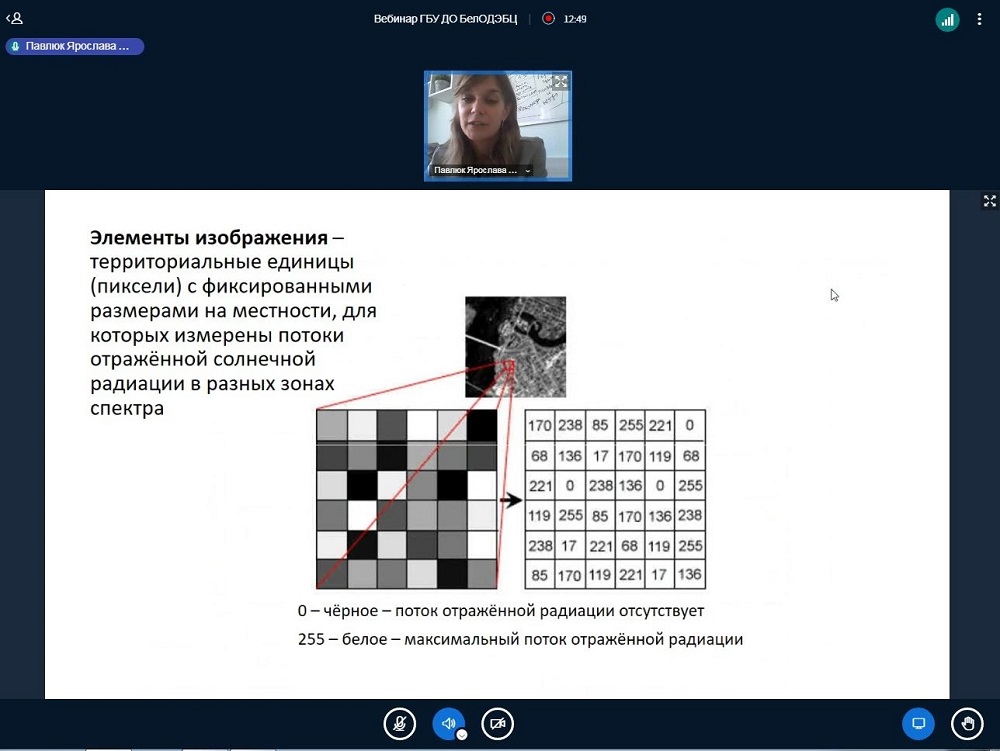Open the audio device dropdown chevron
Screen dimensions: 1000x751
coord(462,735)
